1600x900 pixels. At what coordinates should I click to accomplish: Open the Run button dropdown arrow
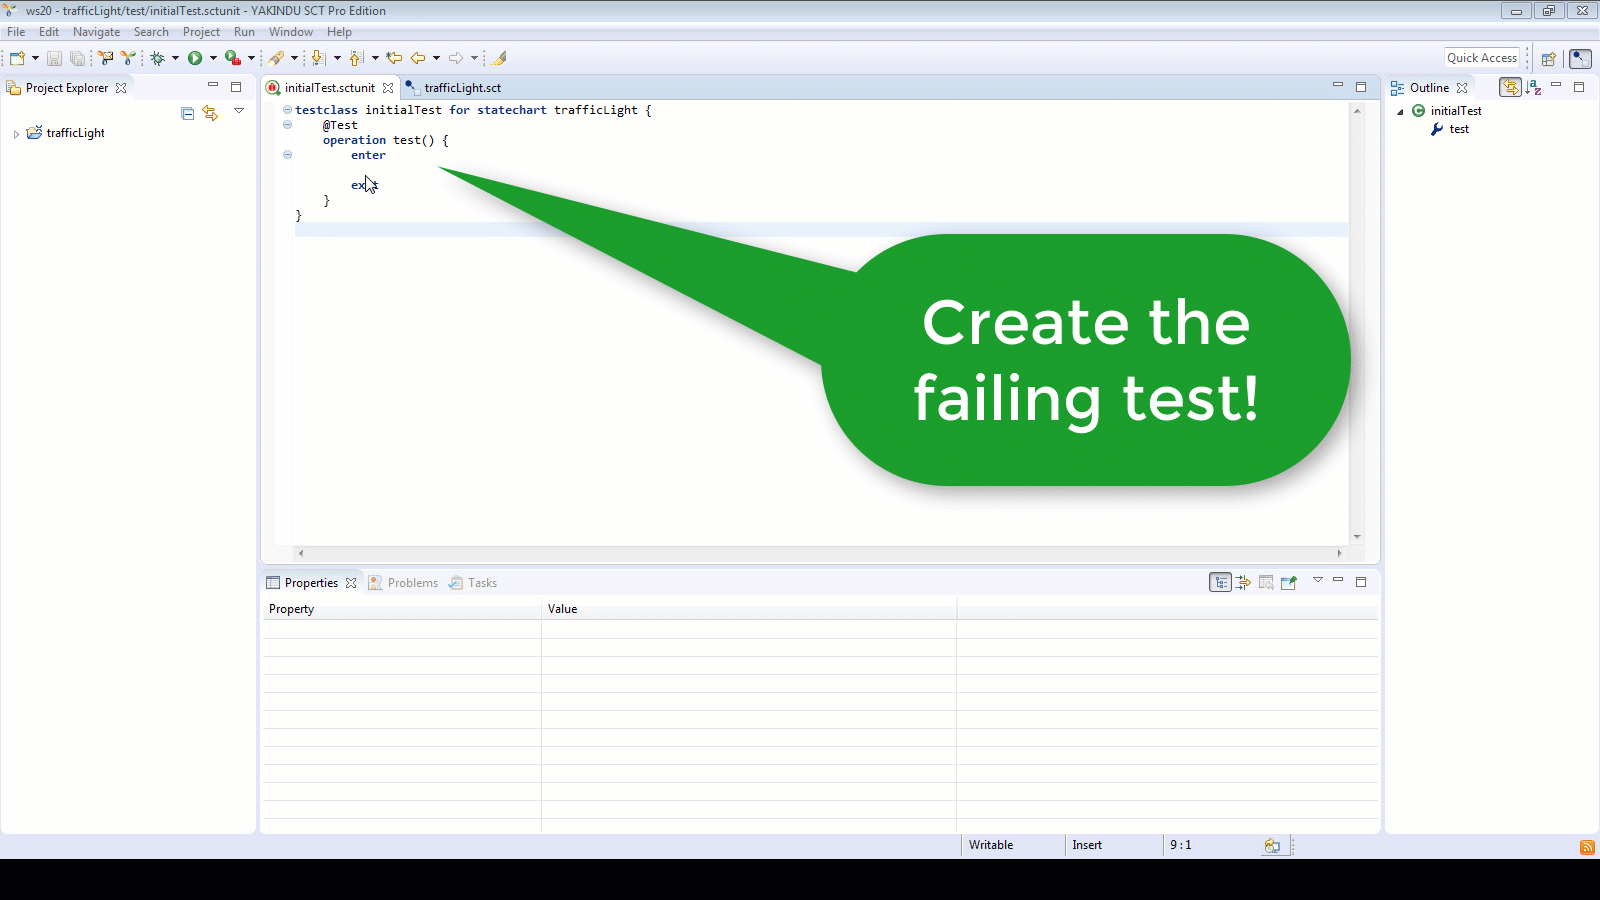[x=213, y=58]
